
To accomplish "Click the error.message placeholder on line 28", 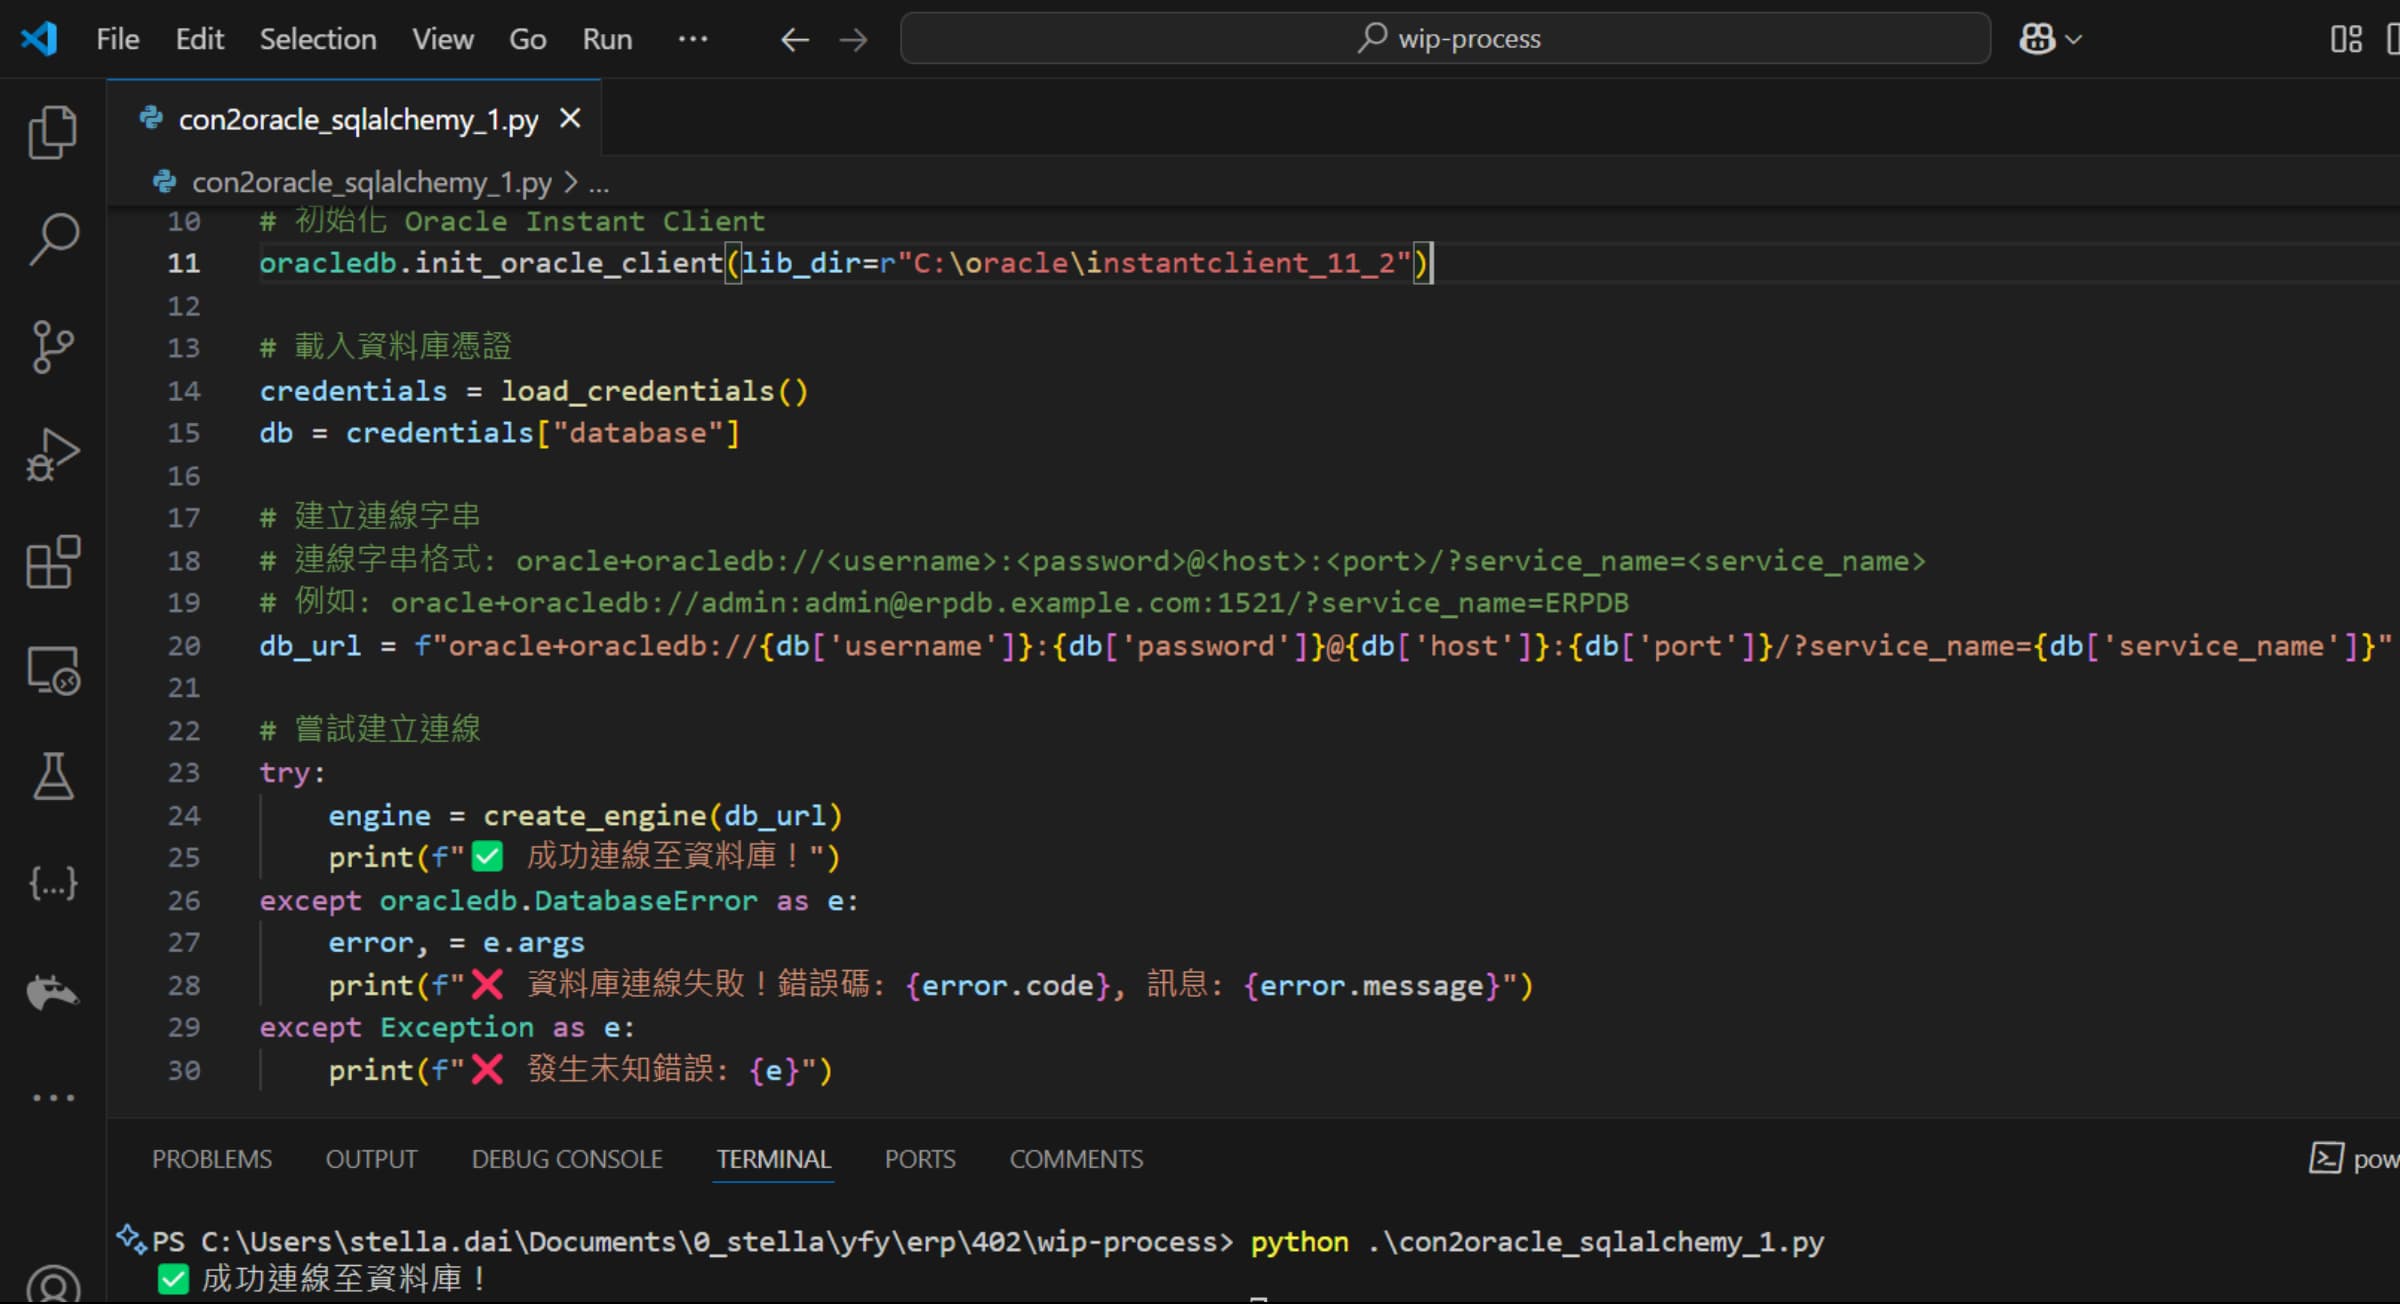I will point(1372,986).
